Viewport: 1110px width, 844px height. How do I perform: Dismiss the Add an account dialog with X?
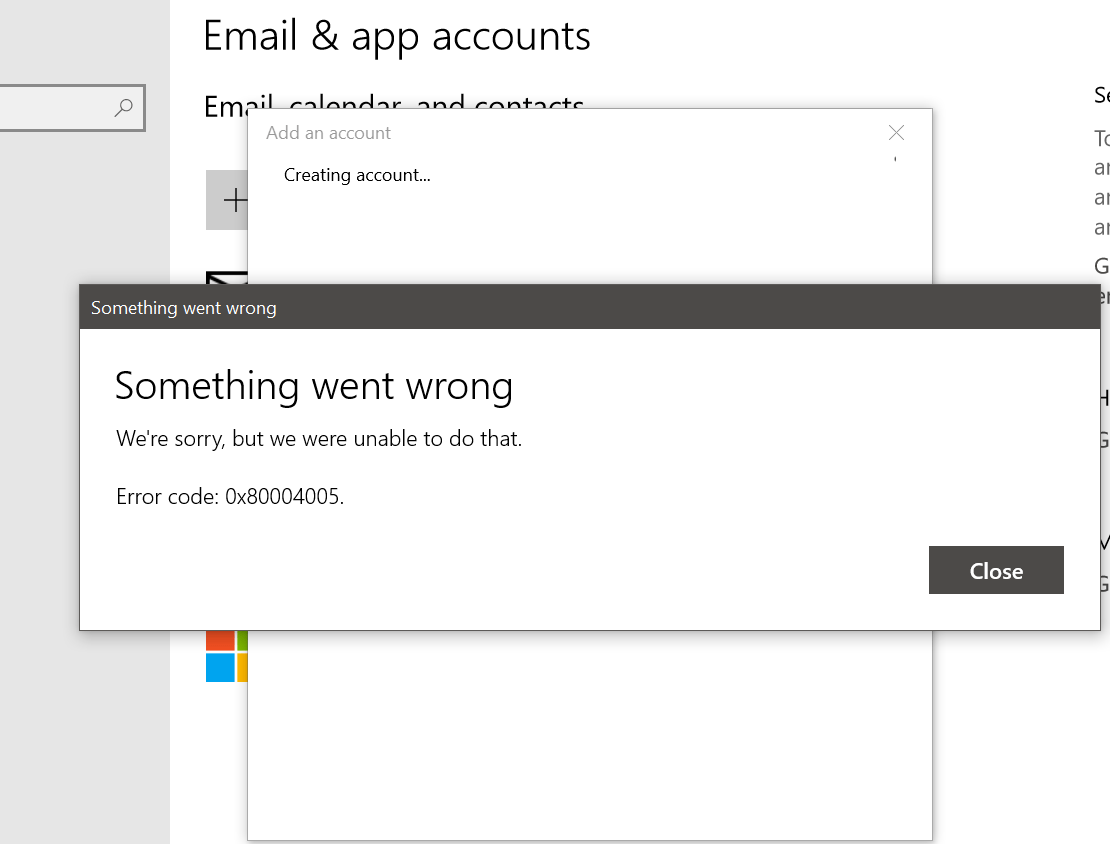[896, 132]
